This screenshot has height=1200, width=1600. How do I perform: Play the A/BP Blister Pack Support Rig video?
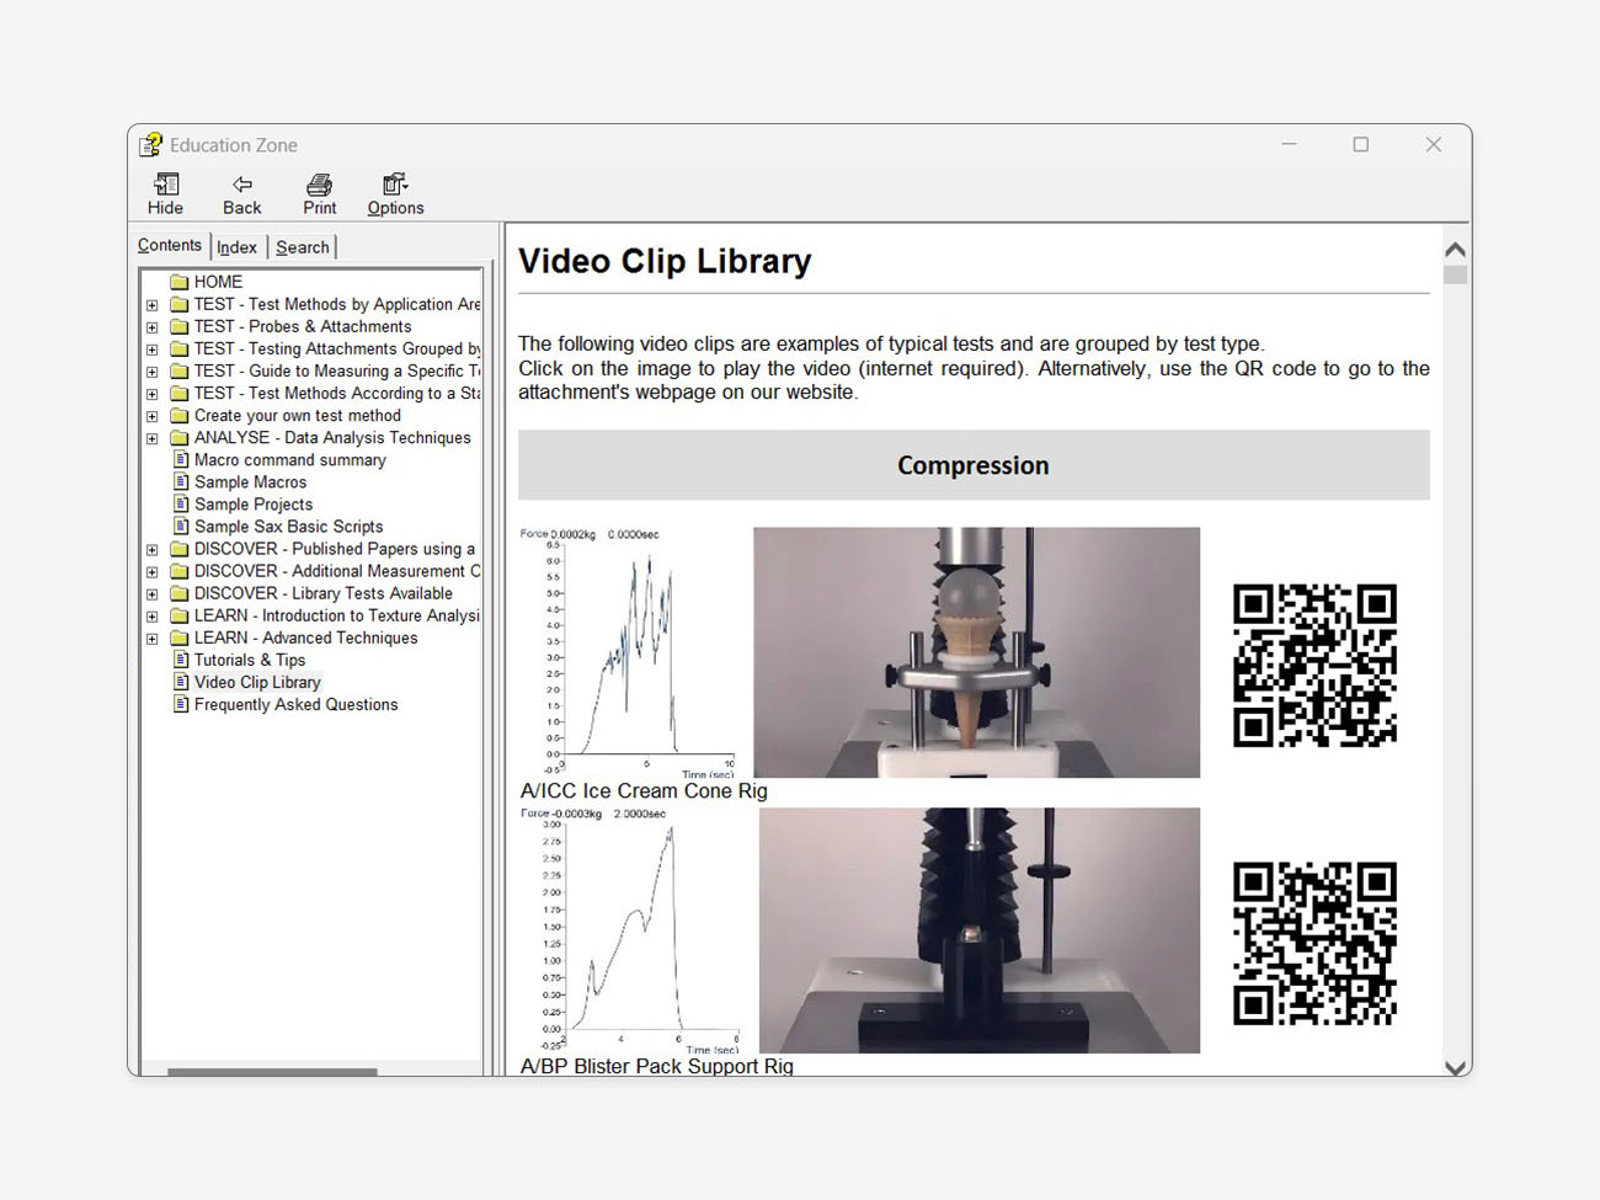979,930
